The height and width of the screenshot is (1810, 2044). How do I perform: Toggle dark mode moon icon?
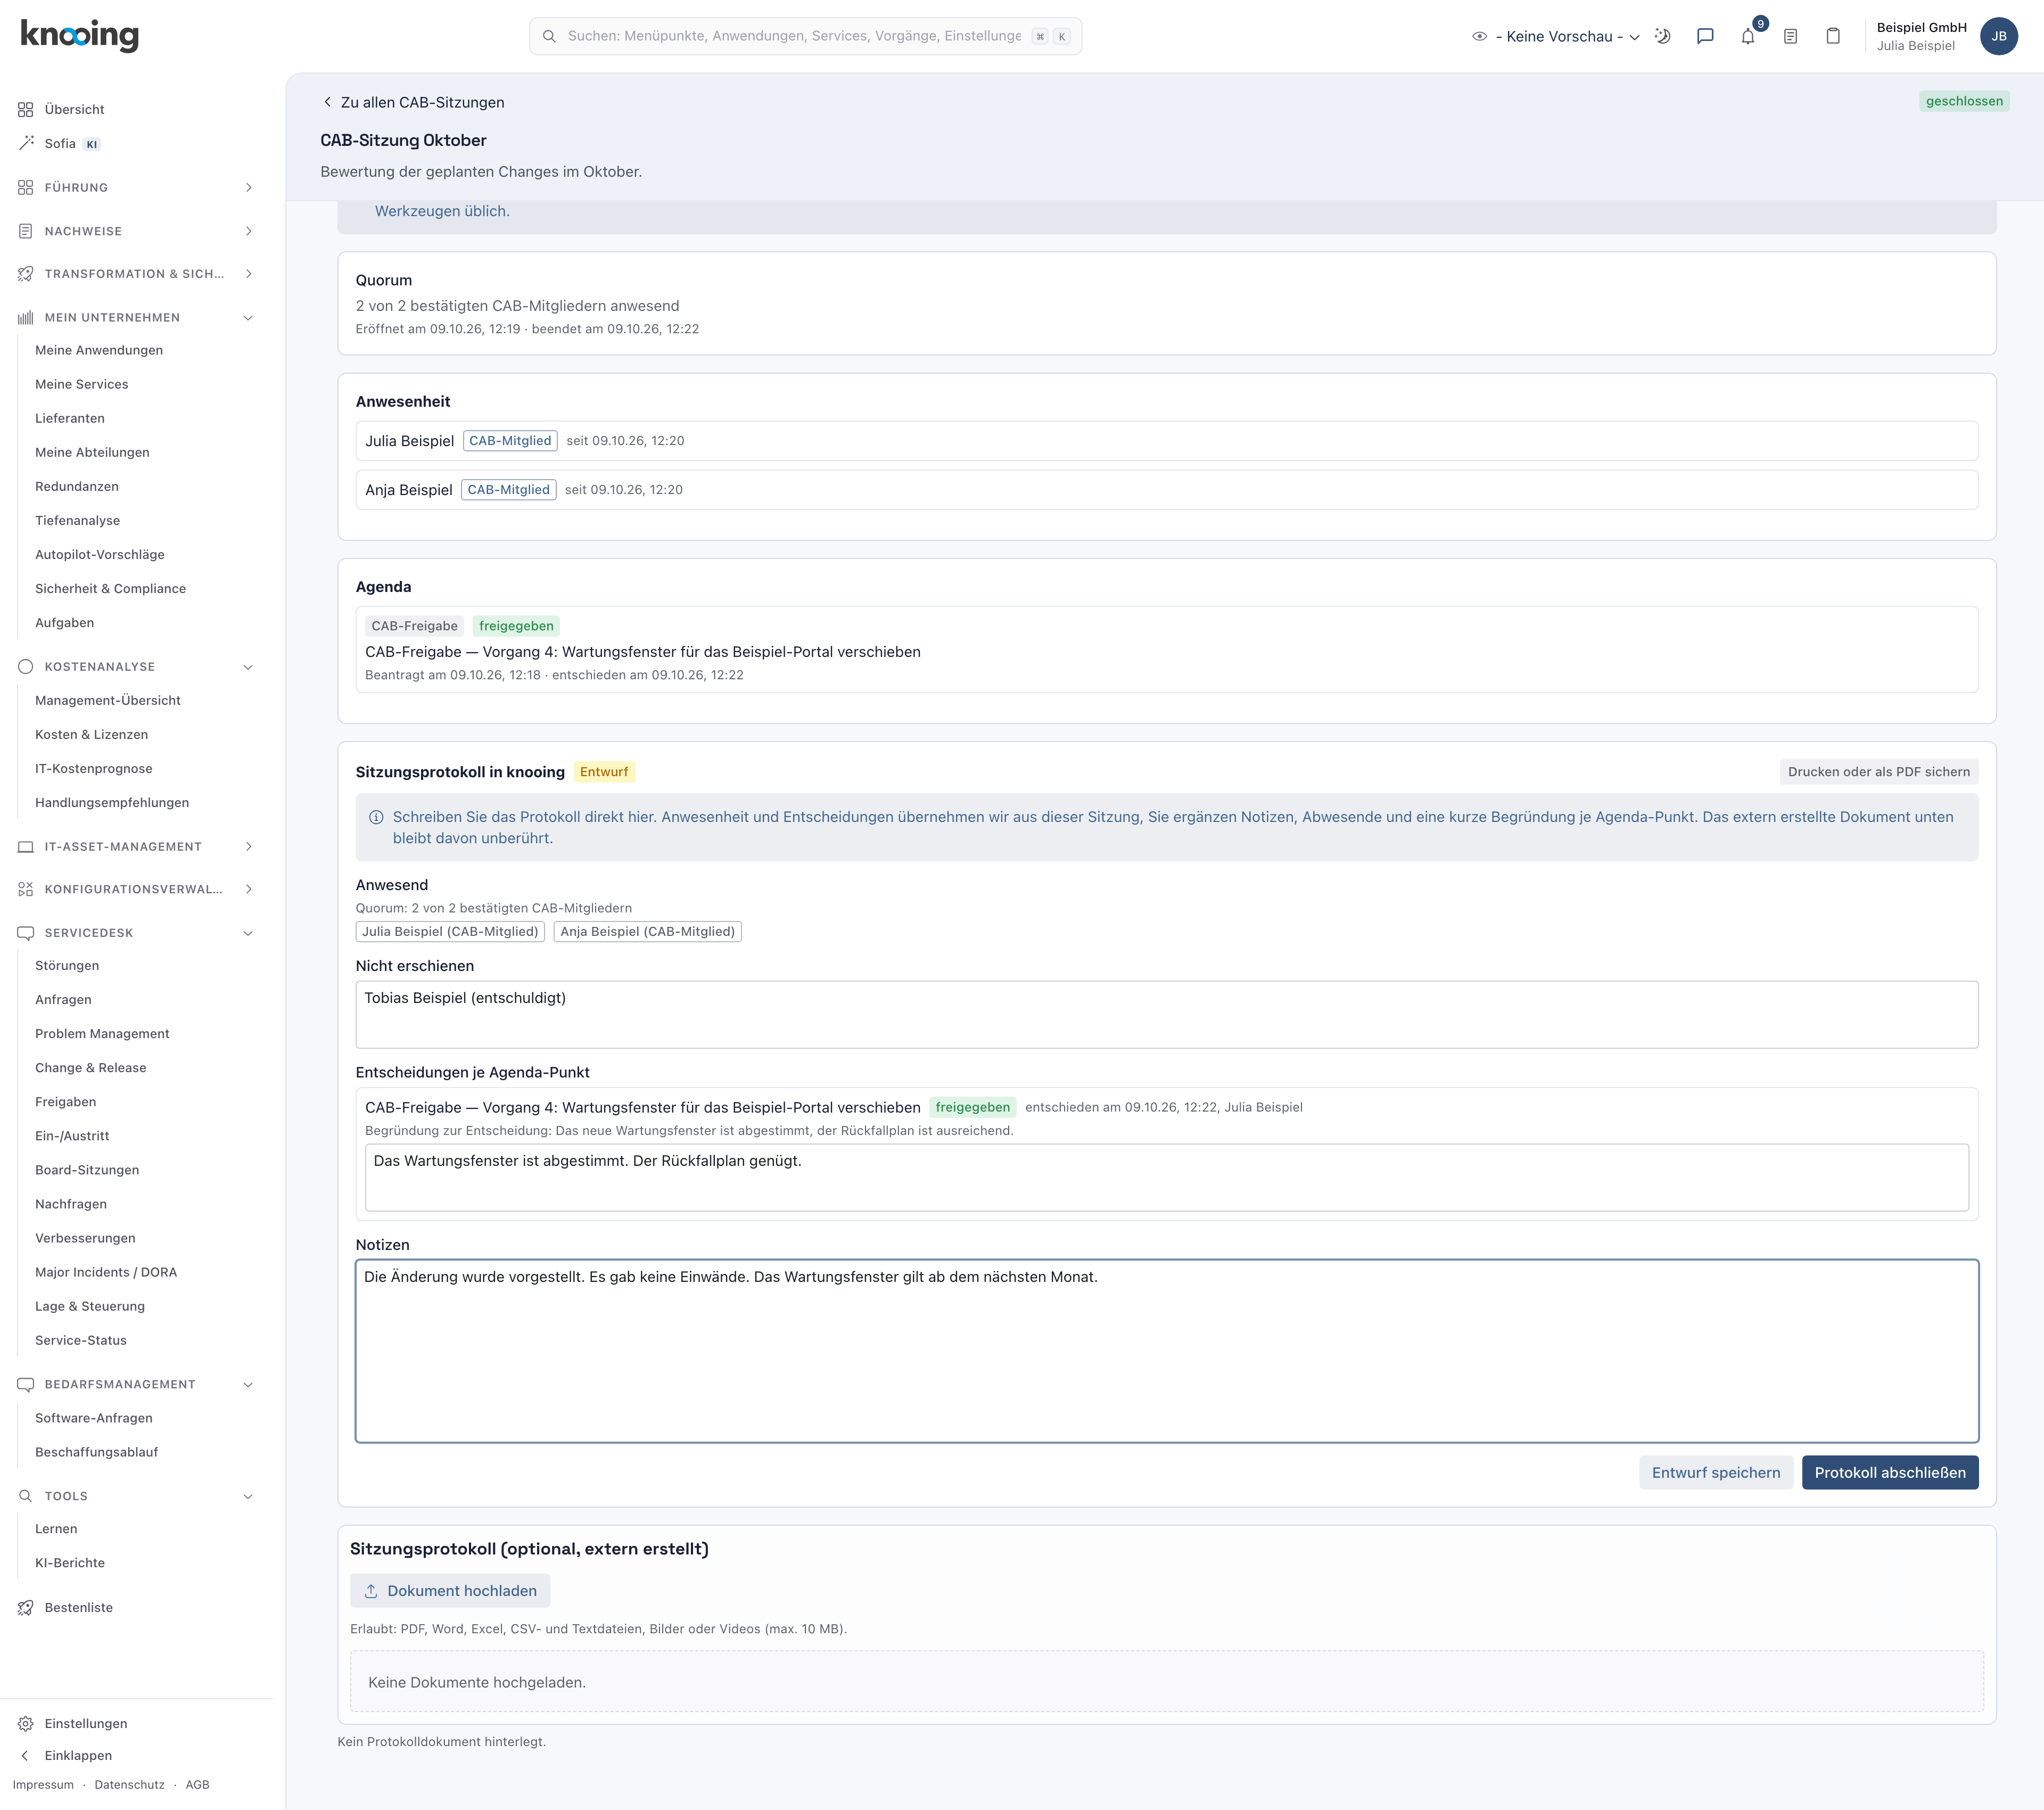(1662, 36)
